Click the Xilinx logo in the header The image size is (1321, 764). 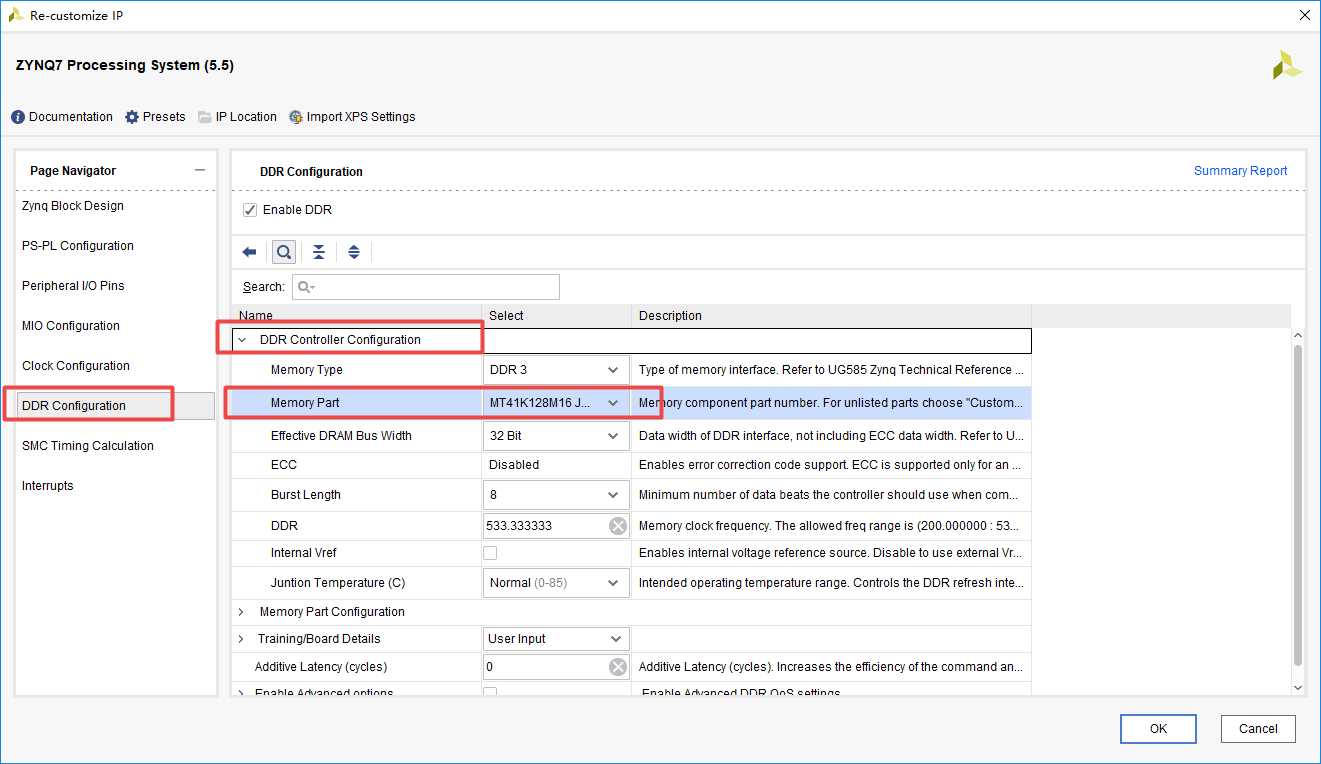[1286, 66]
